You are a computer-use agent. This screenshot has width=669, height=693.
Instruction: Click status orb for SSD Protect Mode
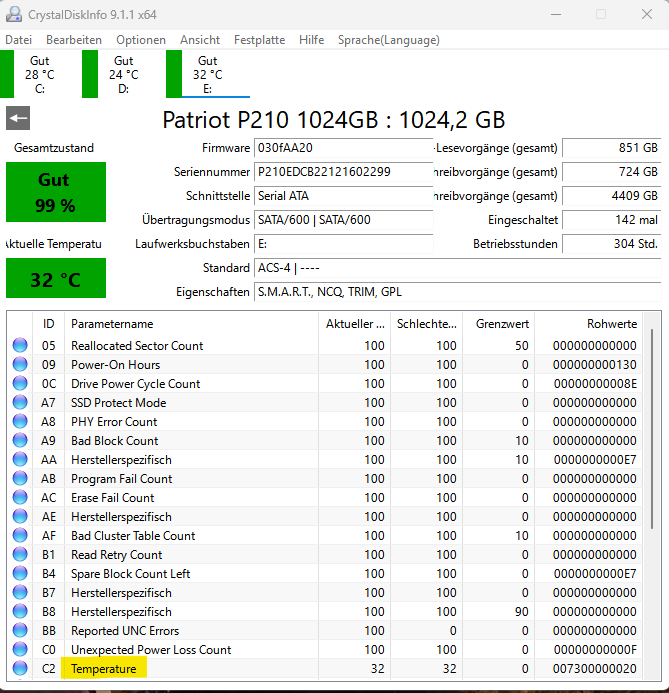pyautogui.click(x=20, y=402)
